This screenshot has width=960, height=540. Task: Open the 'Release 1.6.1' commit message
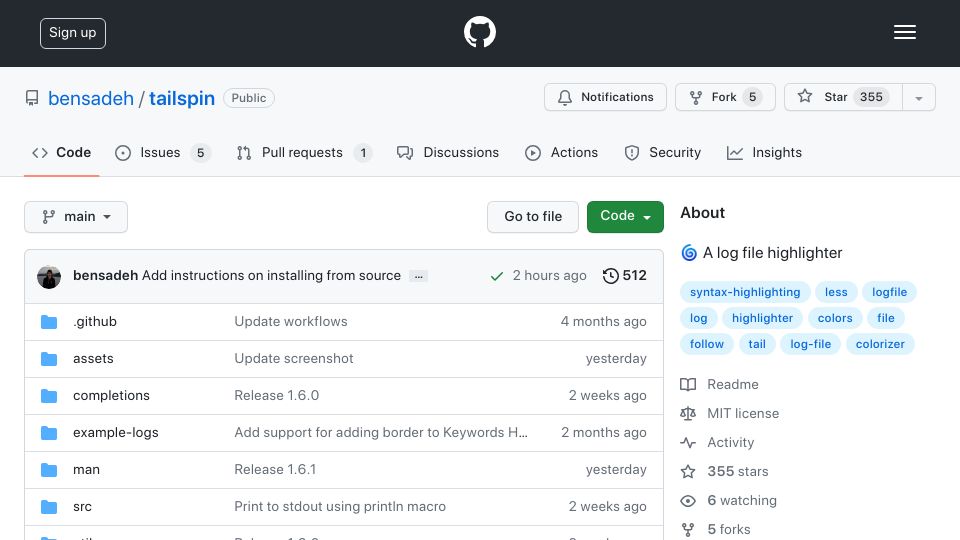coord(276,470)
